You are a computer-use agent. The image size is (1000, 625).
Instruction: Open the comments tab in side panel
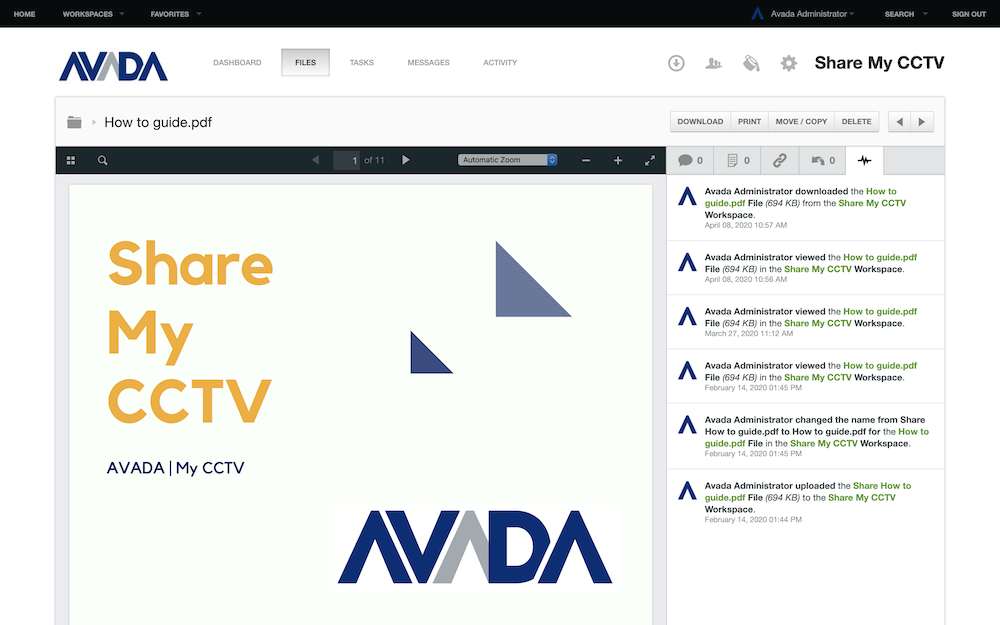(690, 160)
